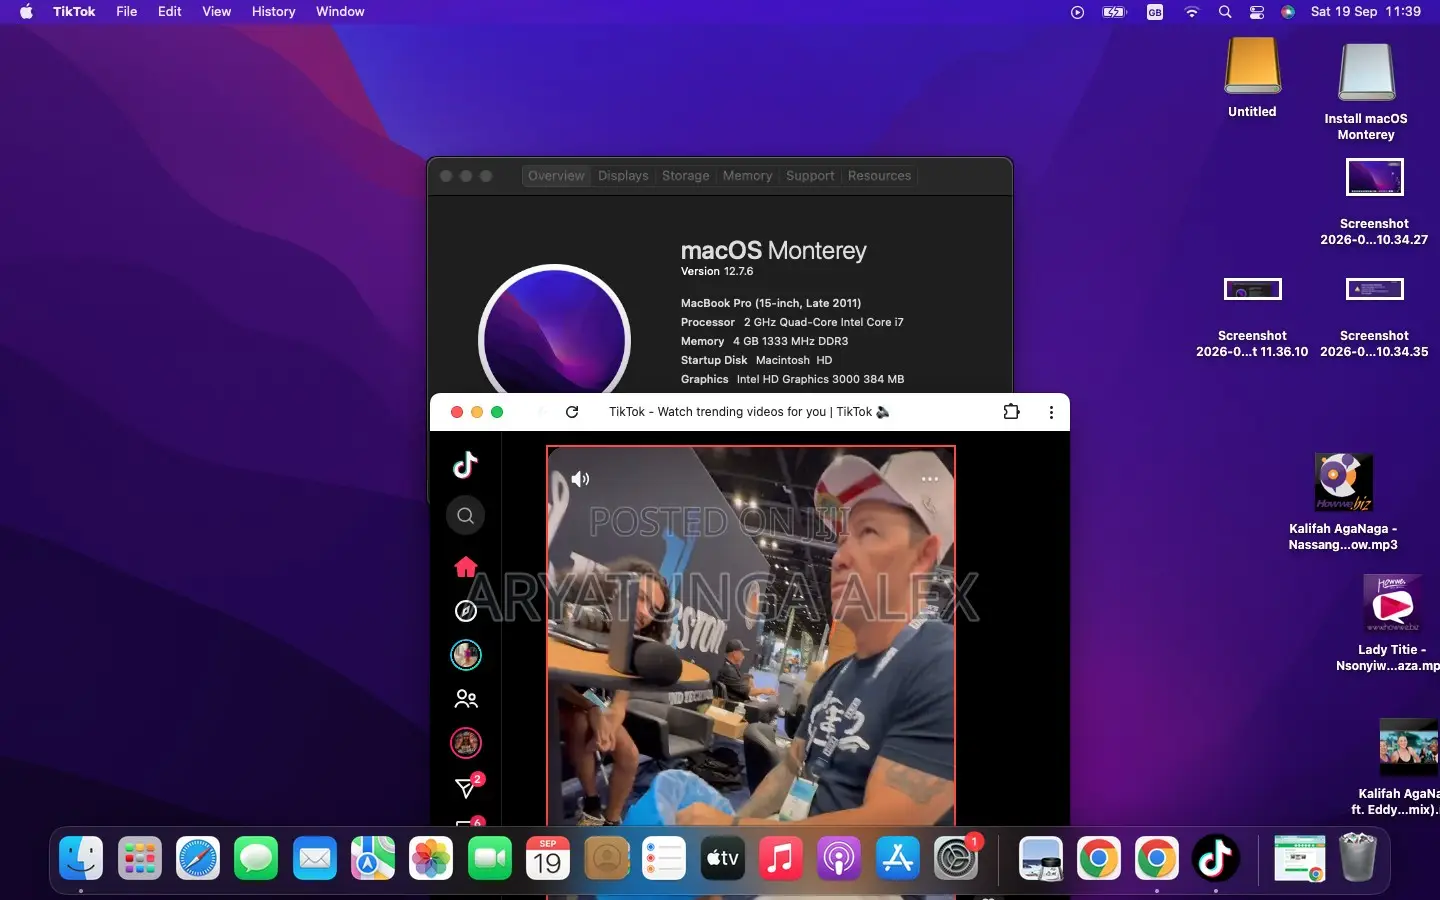Image resolution: width=1440 pixels, height=900 pixels.
Task: Launch FaceTime from the Dock
Action: 490,858
